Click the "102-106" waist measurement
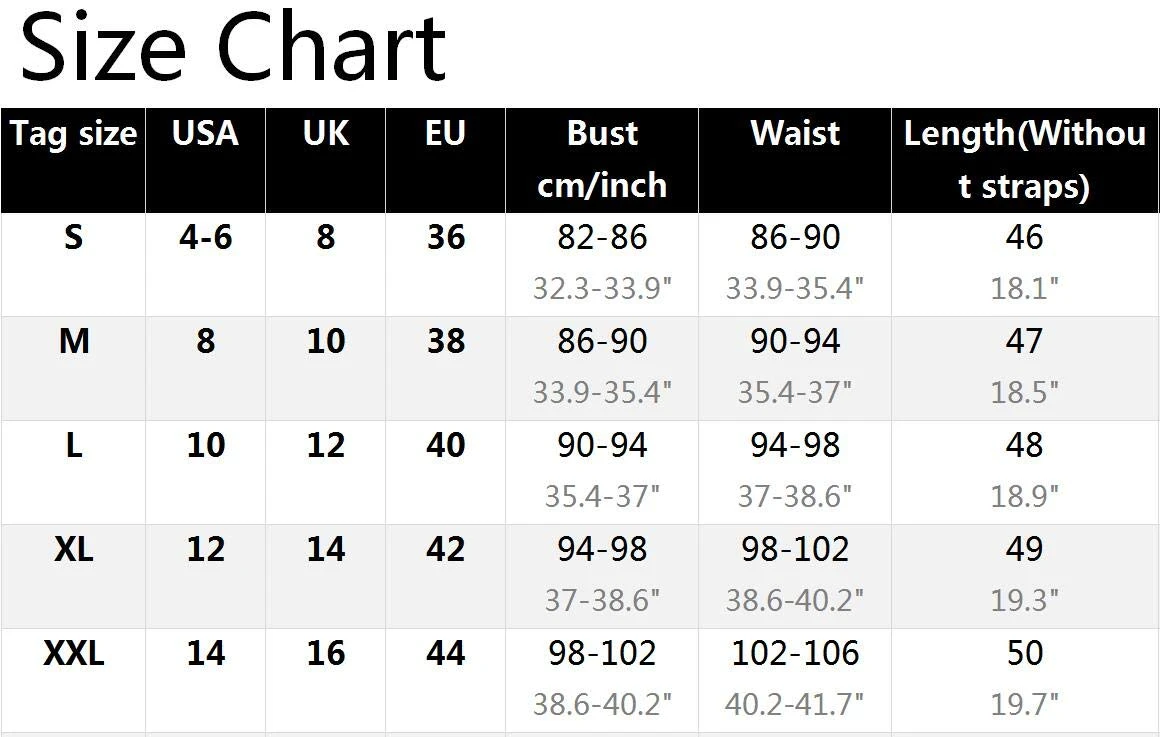The height and width of the screenshot is (737, 1160). point(795,654)
